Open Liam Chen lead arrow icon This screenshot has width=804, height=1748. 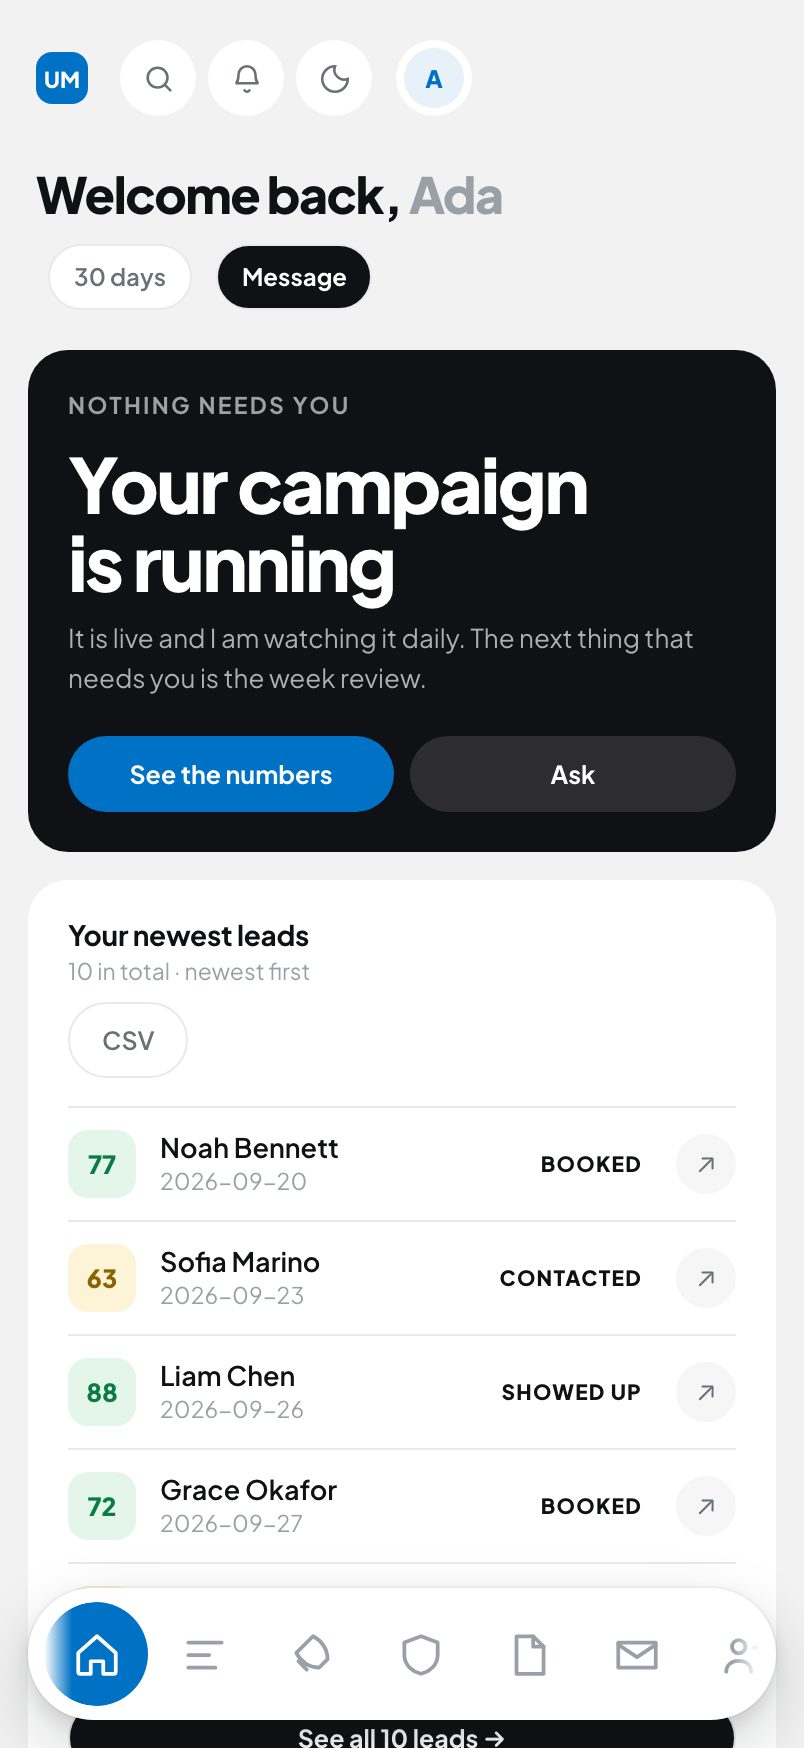click(x=706, y=1392)
